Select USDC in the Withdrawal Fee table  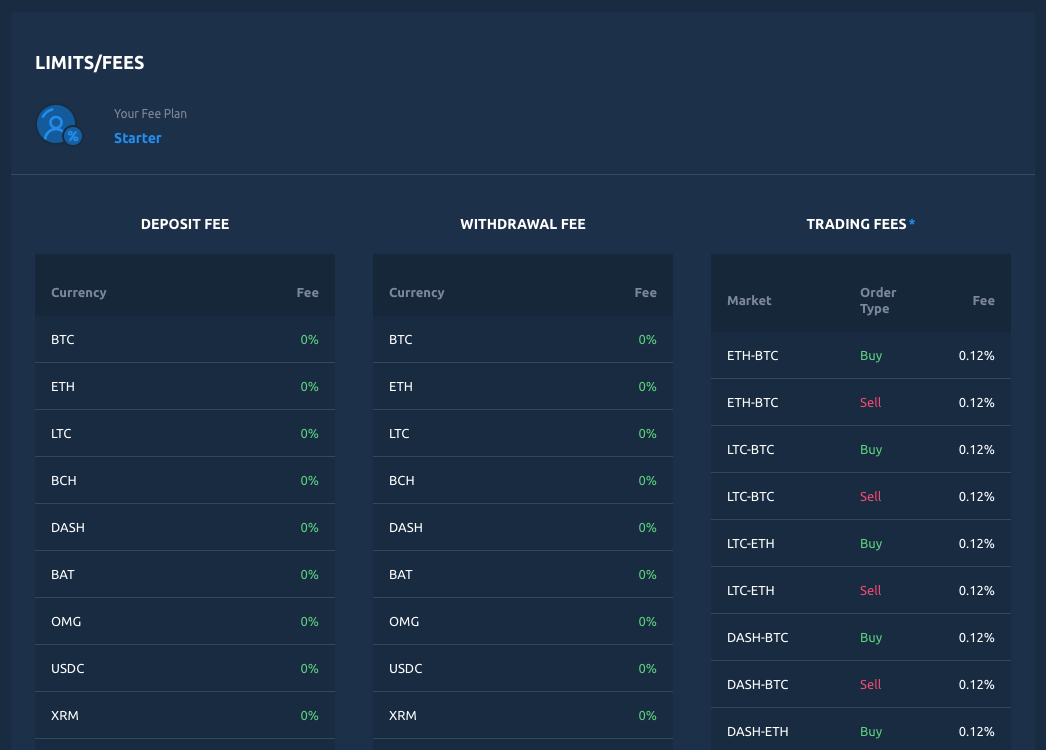[x=406, y=669]
